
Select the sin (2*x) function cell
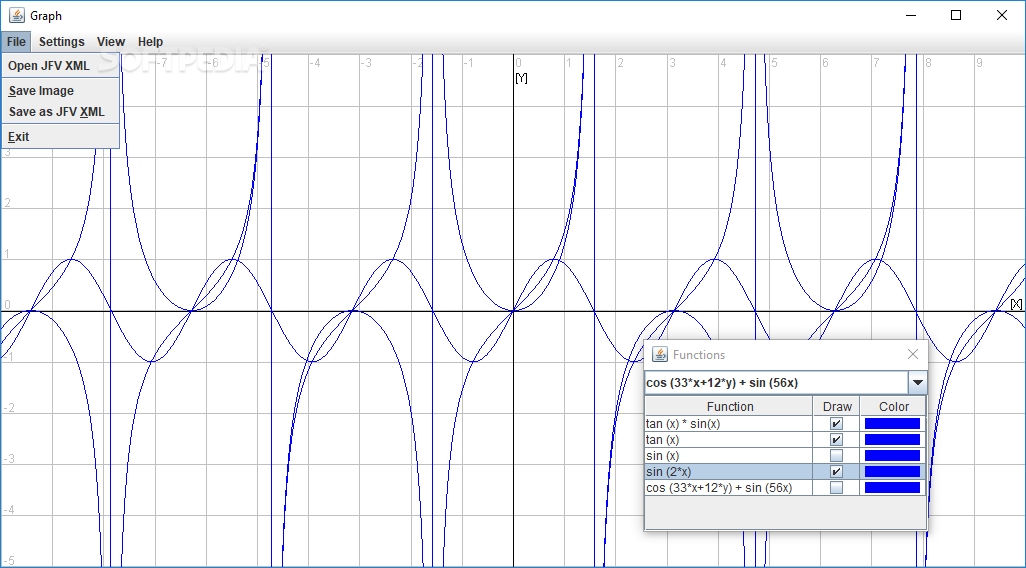tap(728, 472)
